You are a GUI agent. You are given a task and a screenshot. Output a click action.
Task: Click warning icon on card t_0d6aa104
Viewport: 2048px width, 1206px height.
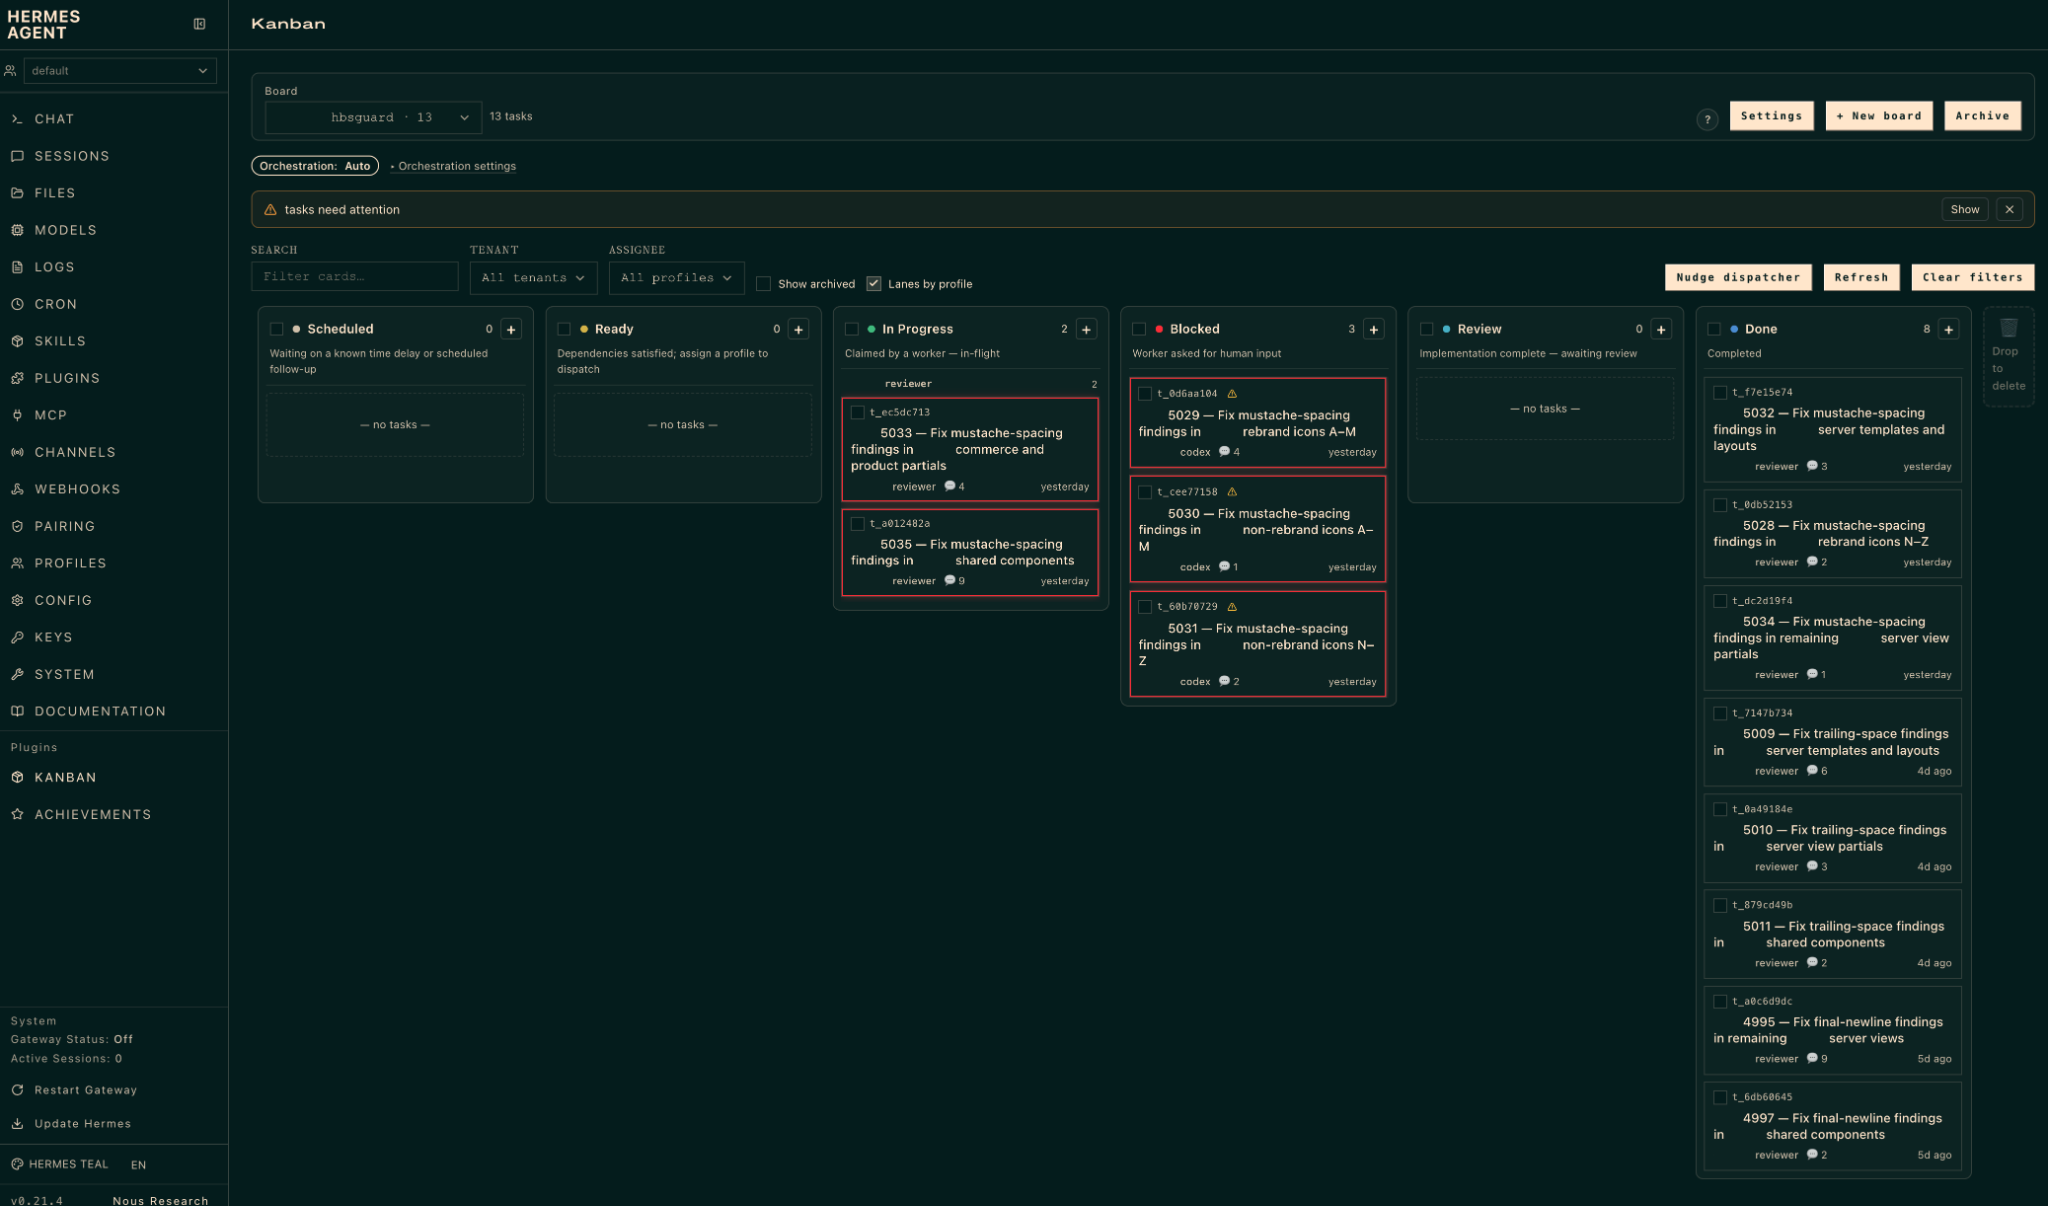coord(1232,394)
